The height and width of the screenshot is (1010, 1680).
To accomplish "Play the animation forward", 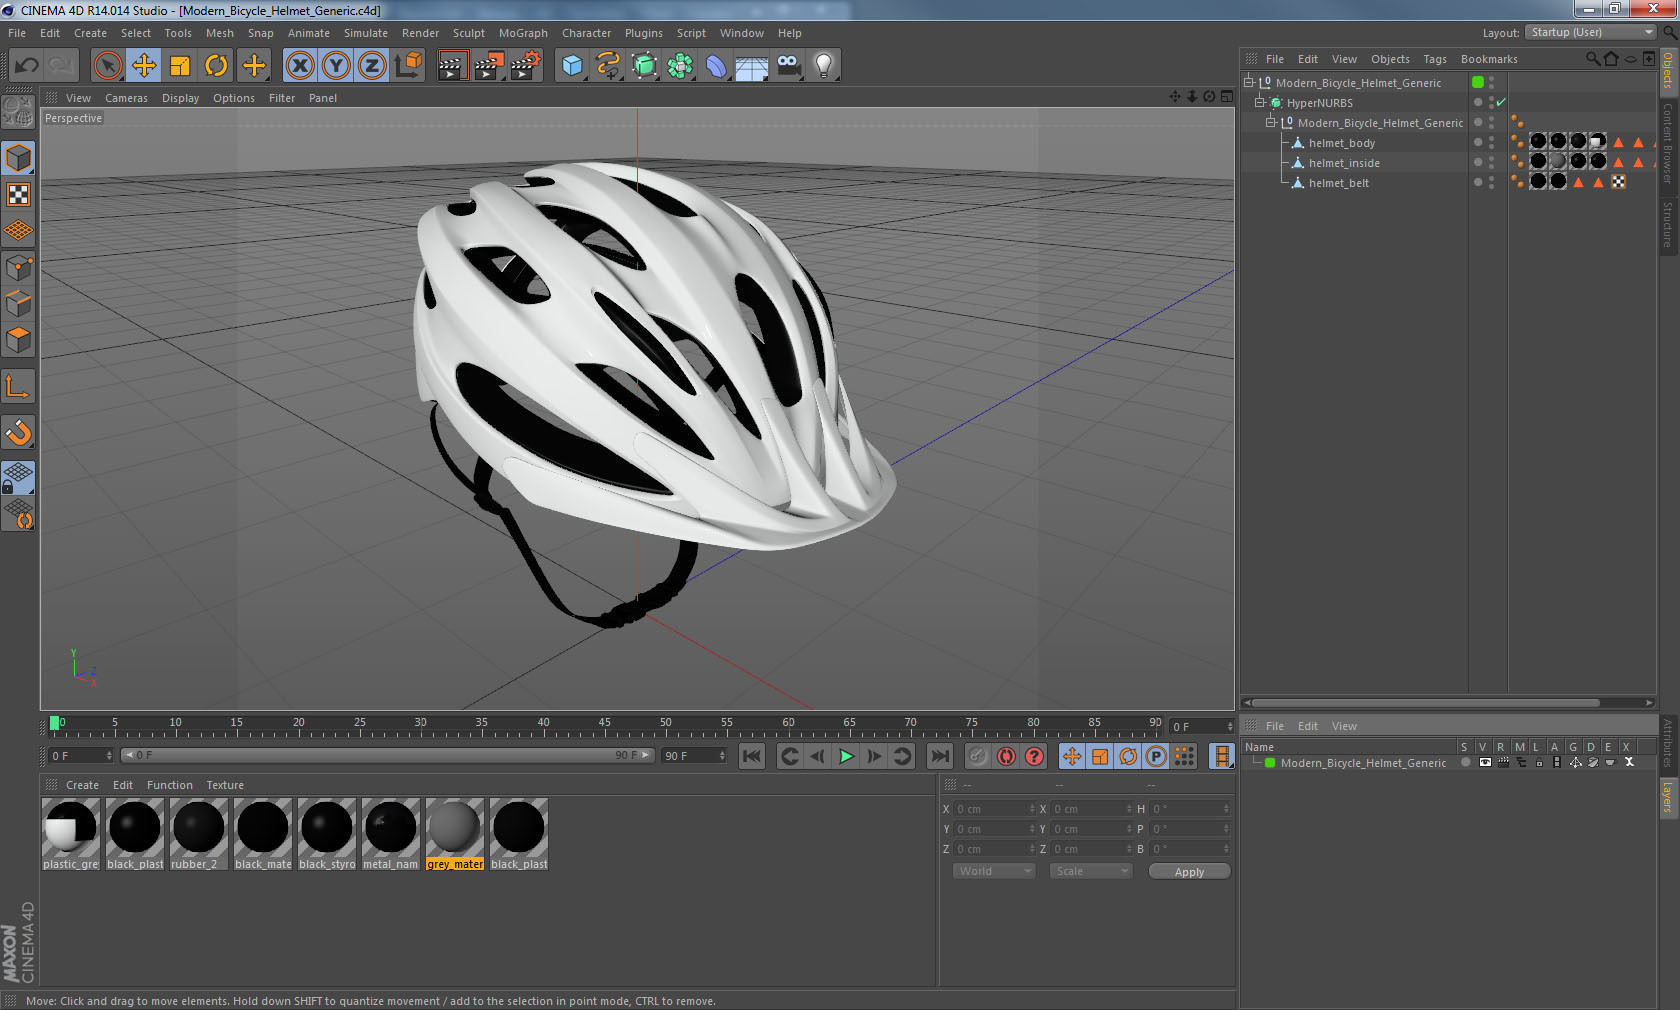I will click(846, 756).
